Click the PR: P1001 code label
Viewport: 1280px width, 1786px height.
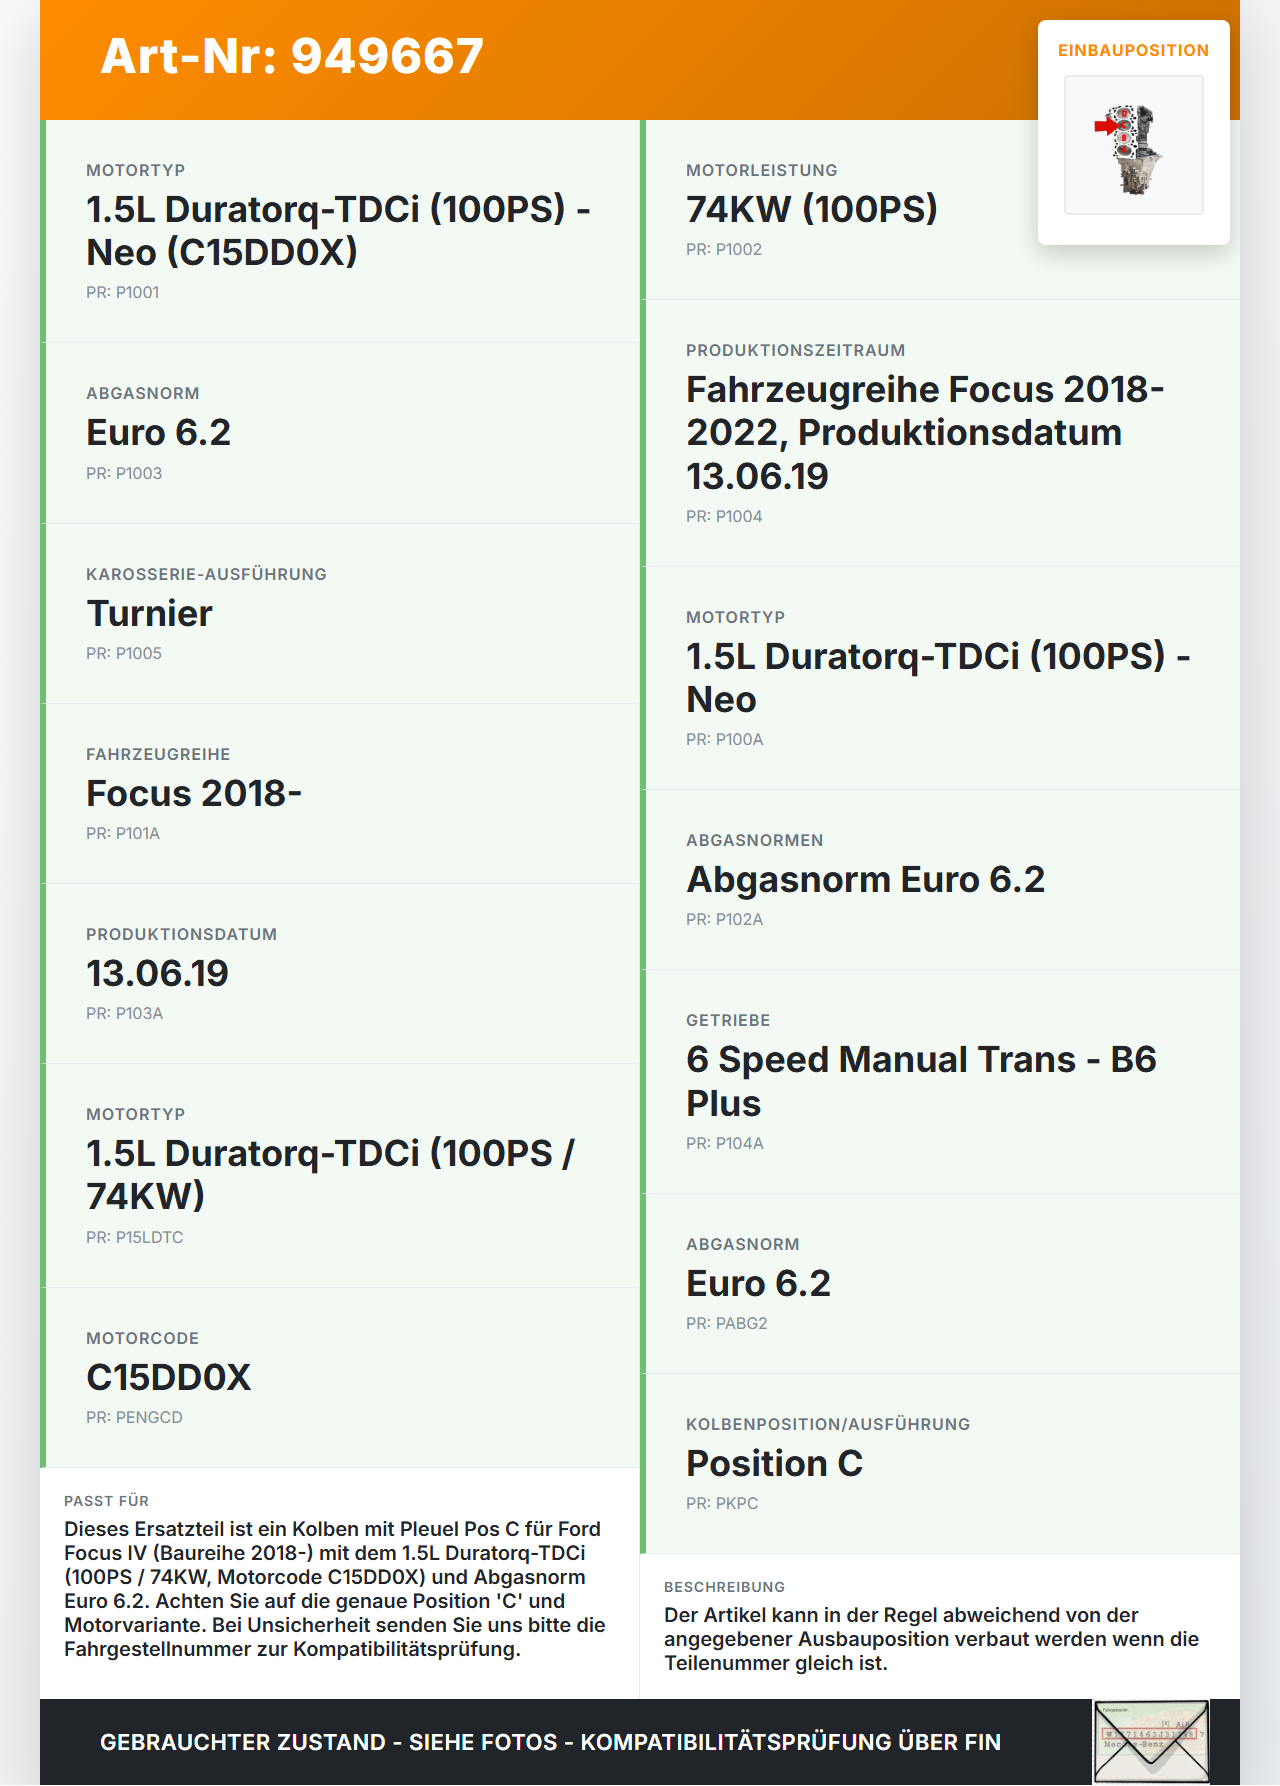coord(122,292)
